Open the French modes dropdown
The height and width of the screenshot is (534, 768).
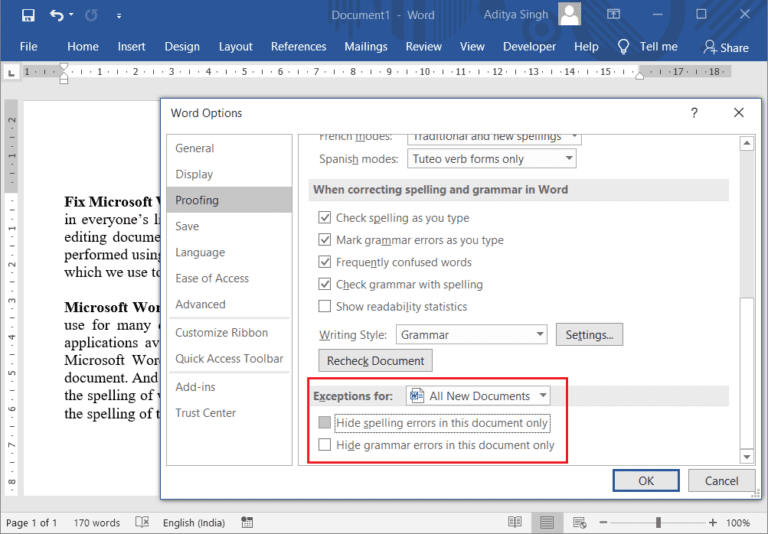click(494, 139)
